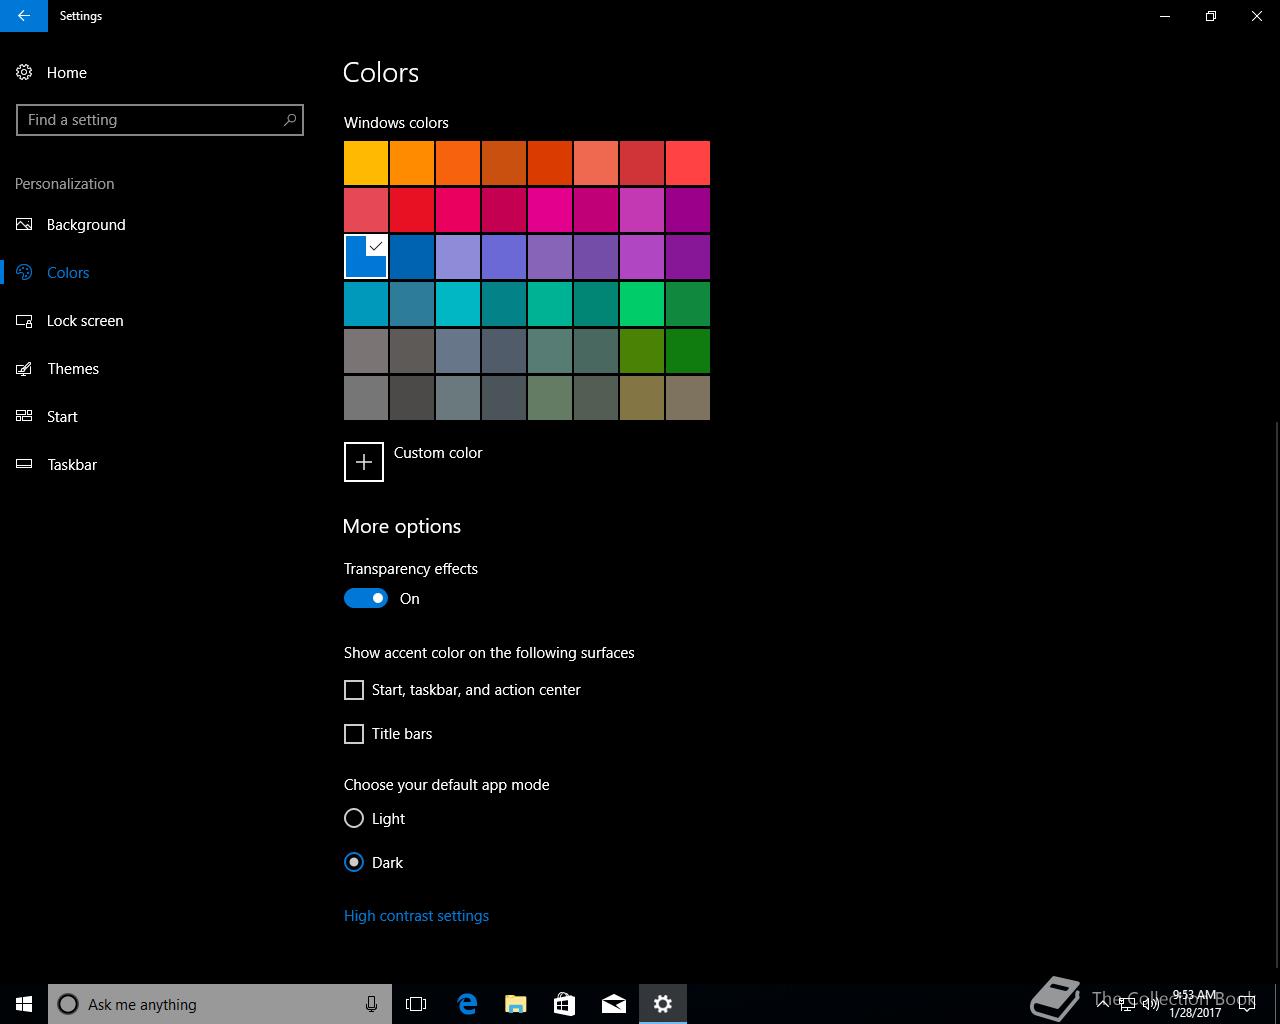Open Home via the gear icon
The image size is (1280, 1024).
click(24, 73)
